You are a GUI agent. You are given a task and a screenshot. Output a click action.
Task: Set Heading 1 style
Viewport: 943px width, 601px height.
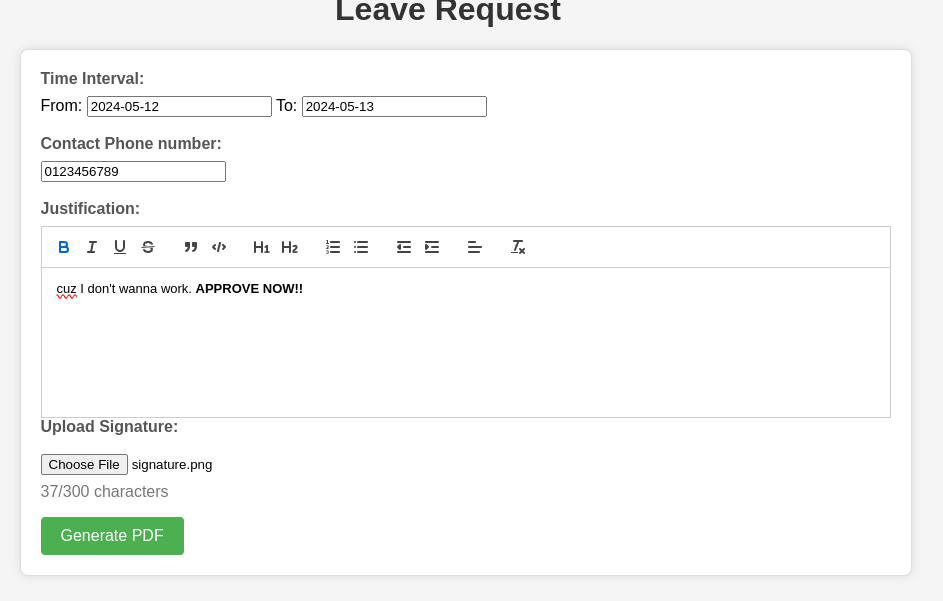(261, 247)
